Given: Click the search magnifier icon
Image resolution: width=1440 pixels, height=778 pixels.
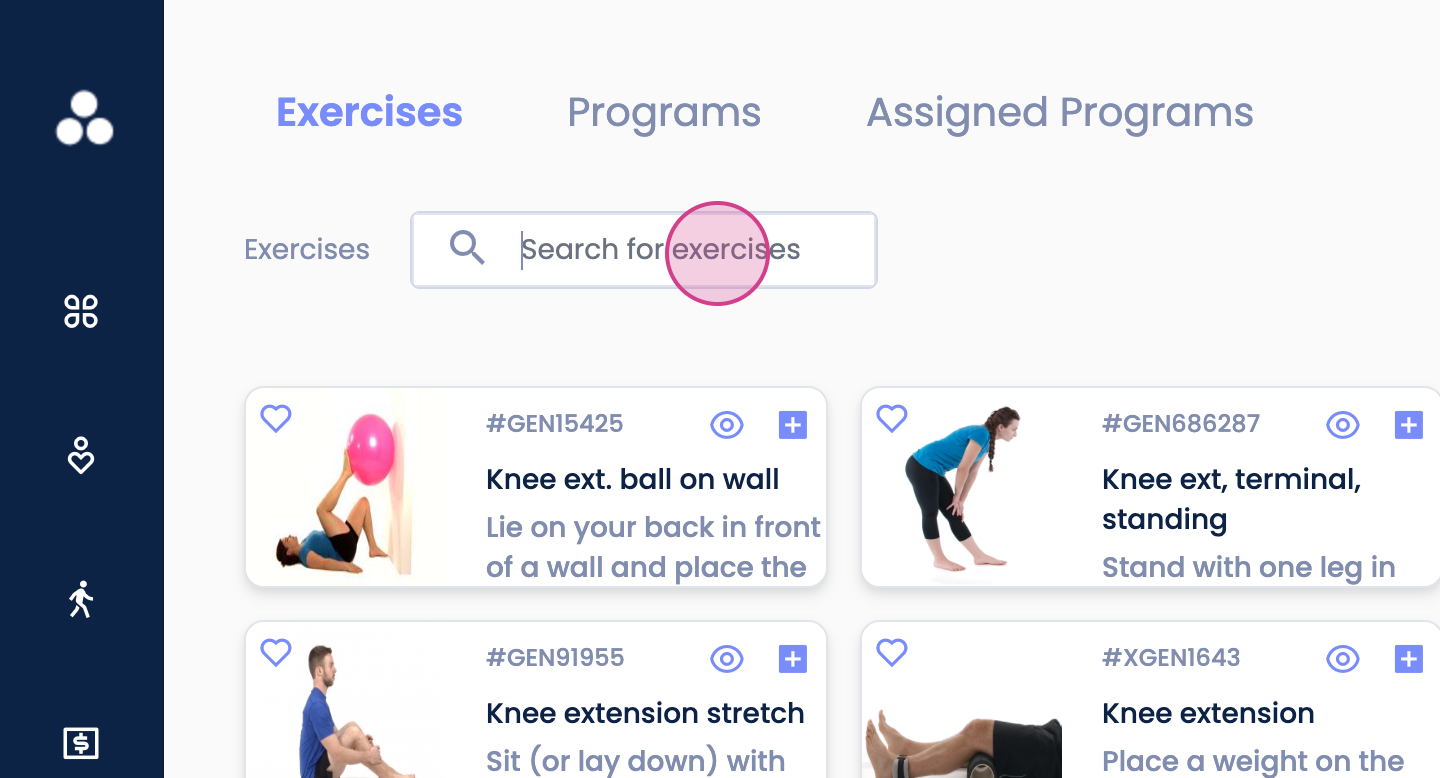Looking at the screenshot, I should click(466, 247).
